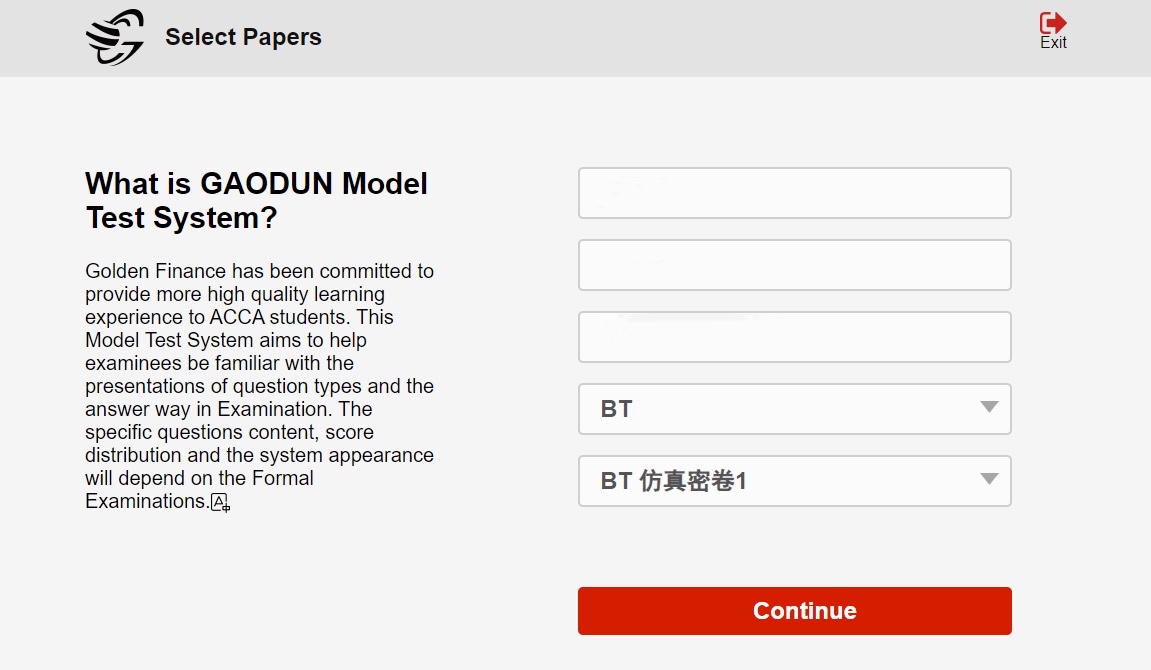Image resolution: width=1151 pixels, height=670 pixels.
Task: Click arrow of the 仿真密卷1 dropdown
Action: tap(989, 479)
